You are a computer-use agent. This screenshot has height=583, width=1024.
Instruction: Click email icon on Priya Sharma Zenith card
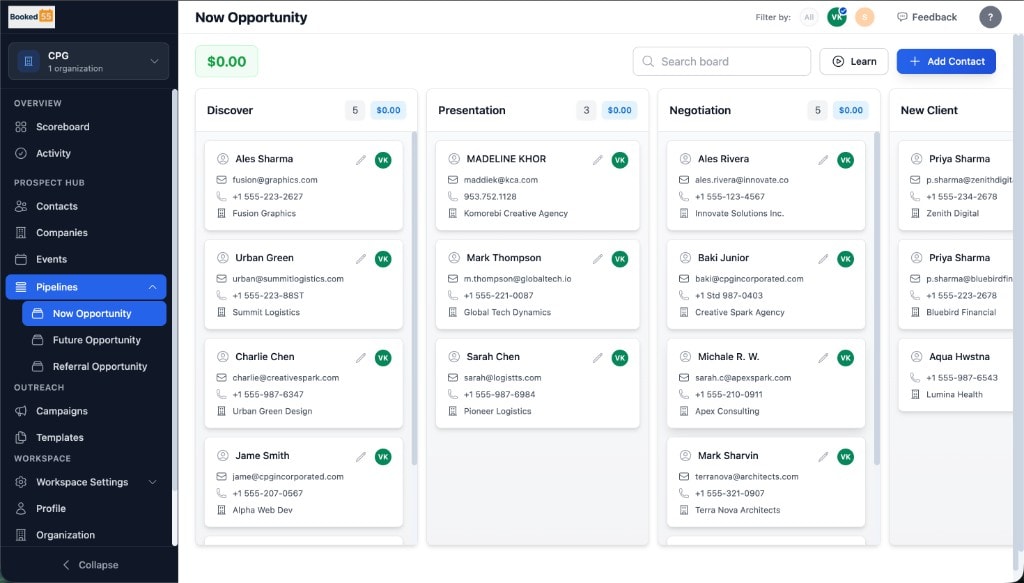pos(915,180)
